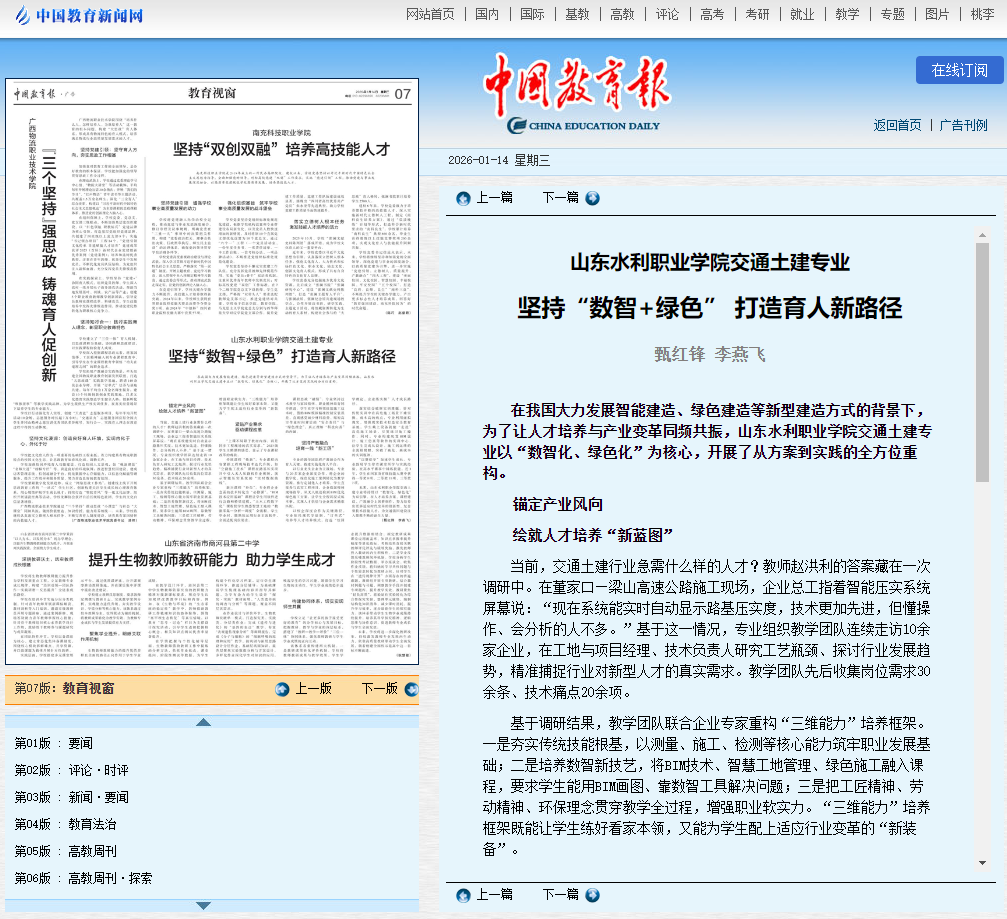Follow the 返回首页 link
The image size is (1007, 919).
[897, 125]
